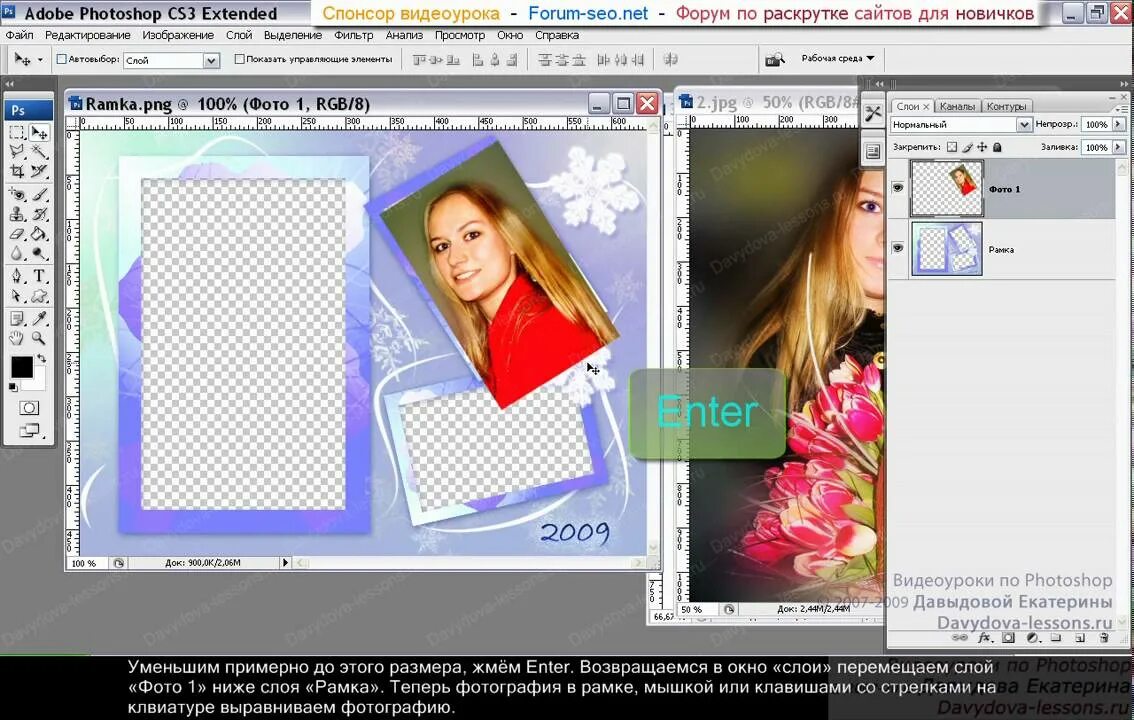Open the Изображение menu

178,35
